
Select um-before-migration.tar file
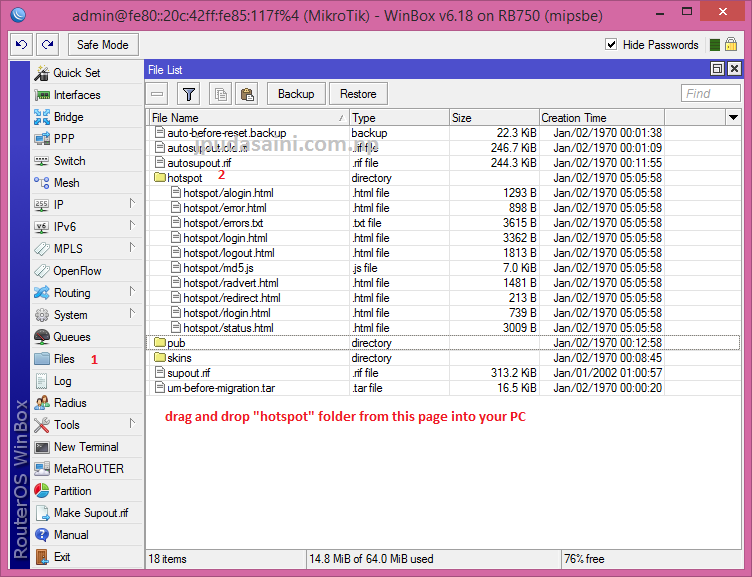pyautogui.click(x=443, y=388)
